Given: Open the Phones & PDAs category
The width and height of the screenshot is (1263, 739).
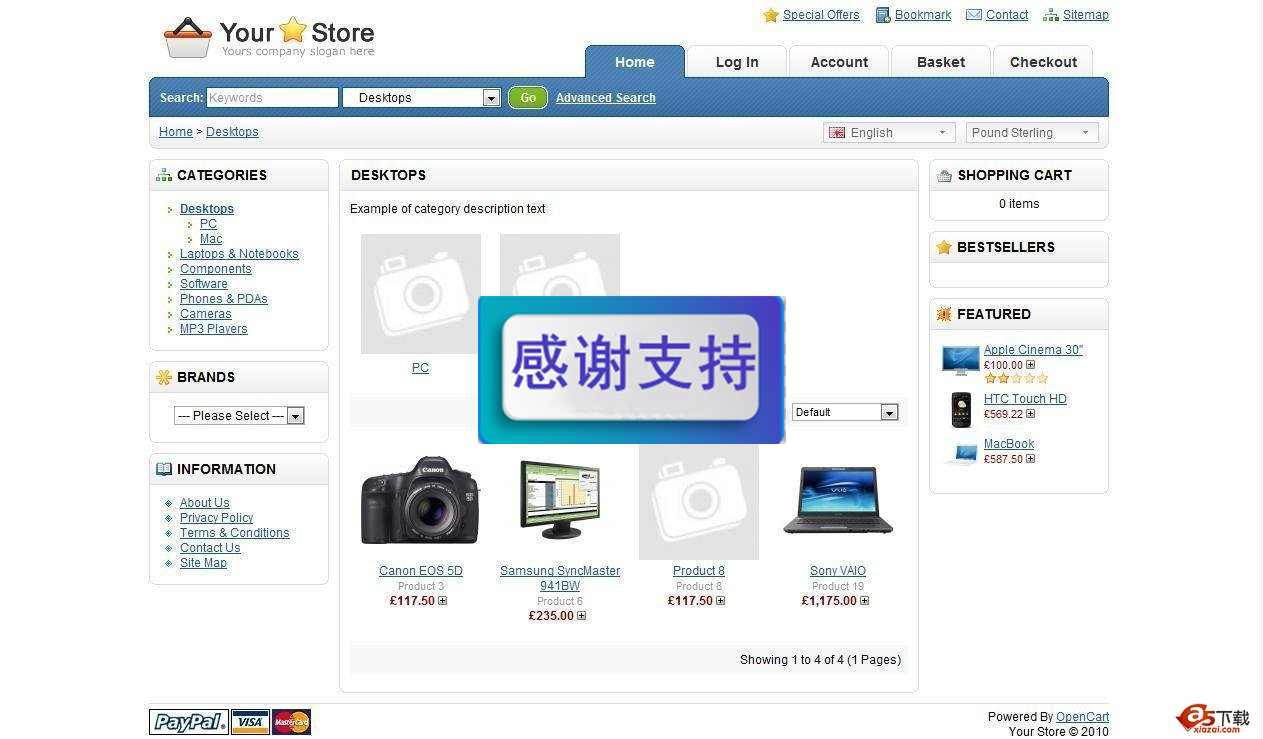Looking at the screenshot, I should [224, 299].
